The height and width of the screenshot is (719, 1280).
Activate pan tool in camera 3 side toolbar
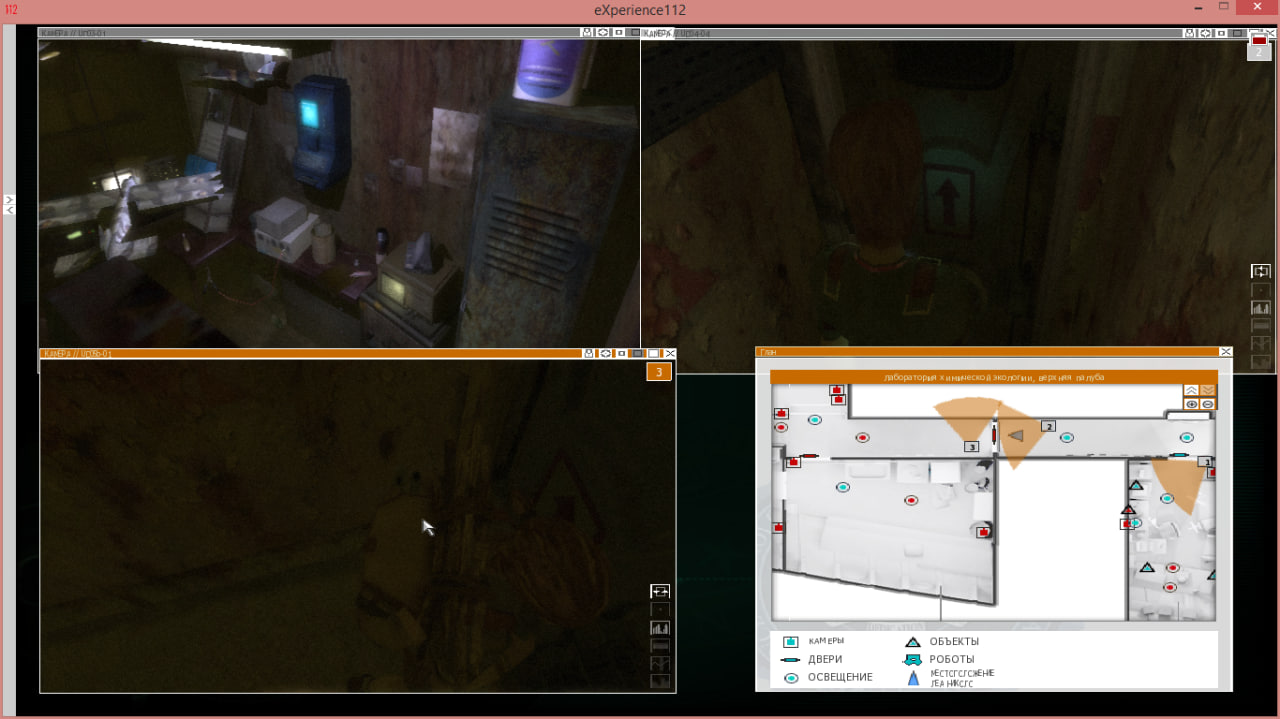[660, 591]
